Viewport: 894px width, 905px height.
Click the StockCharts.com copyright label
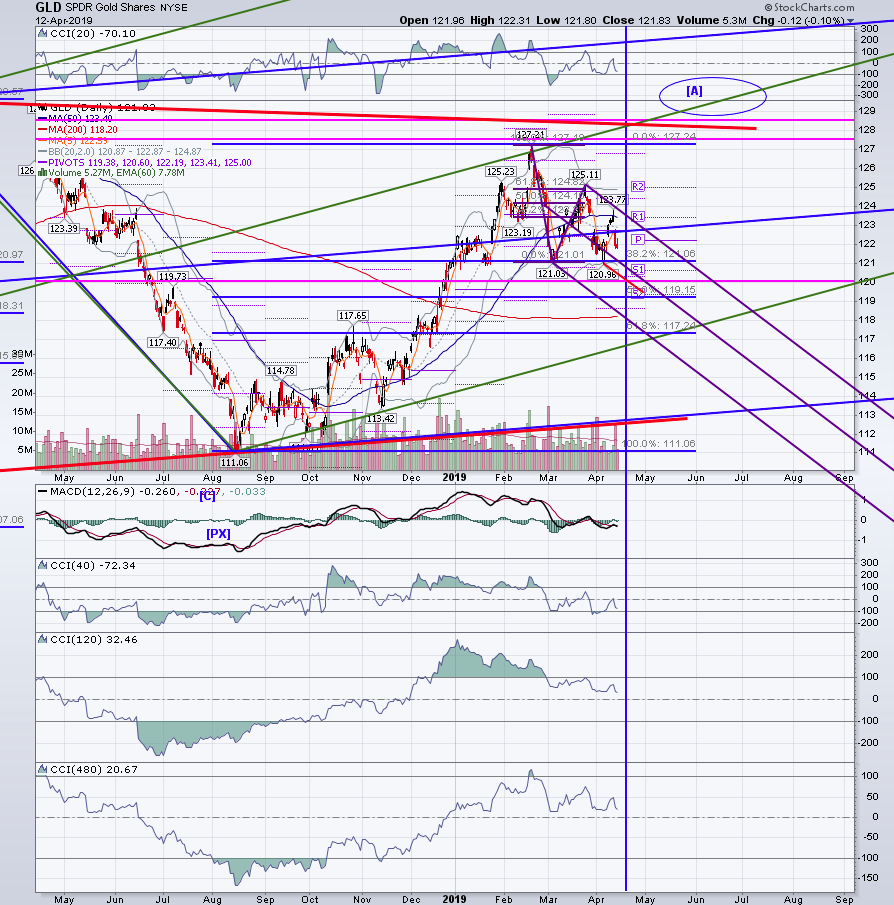point(810,8)
